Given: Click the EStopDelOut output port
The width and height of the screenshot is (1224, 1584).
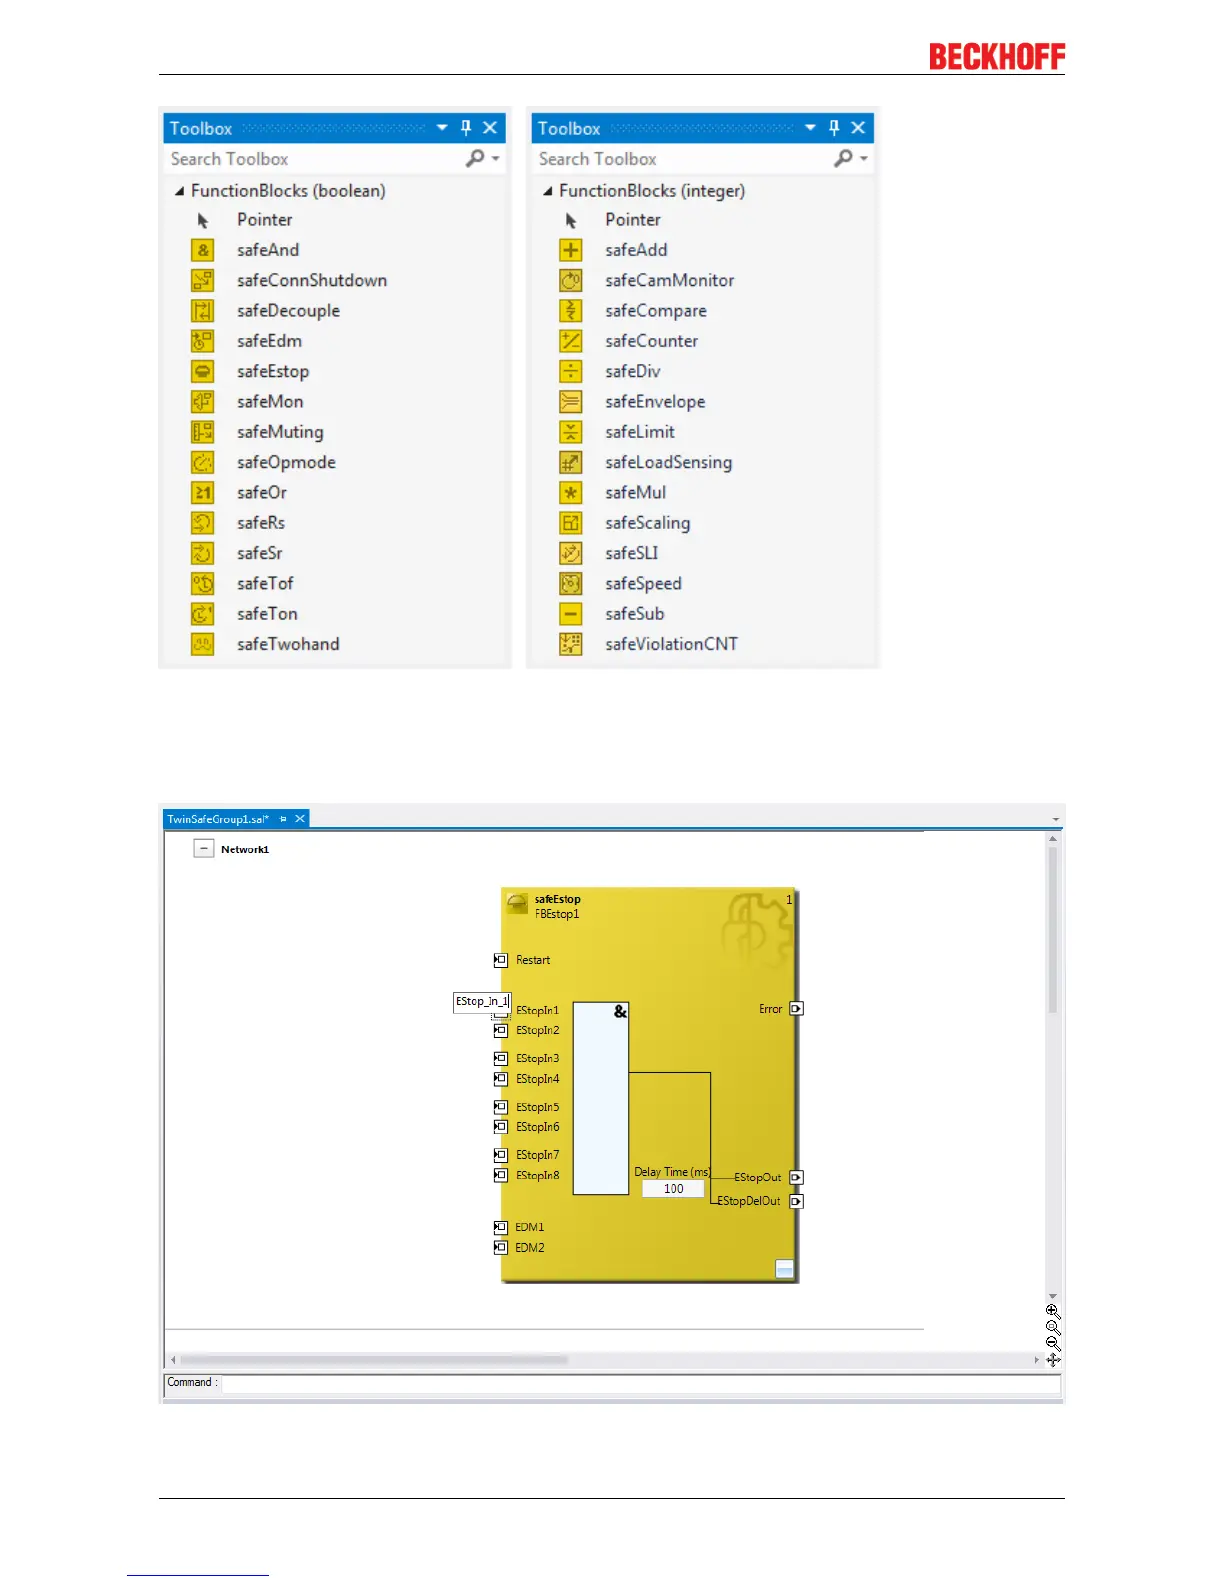Looking at the screenshot, I should (x=797, y=1201).
